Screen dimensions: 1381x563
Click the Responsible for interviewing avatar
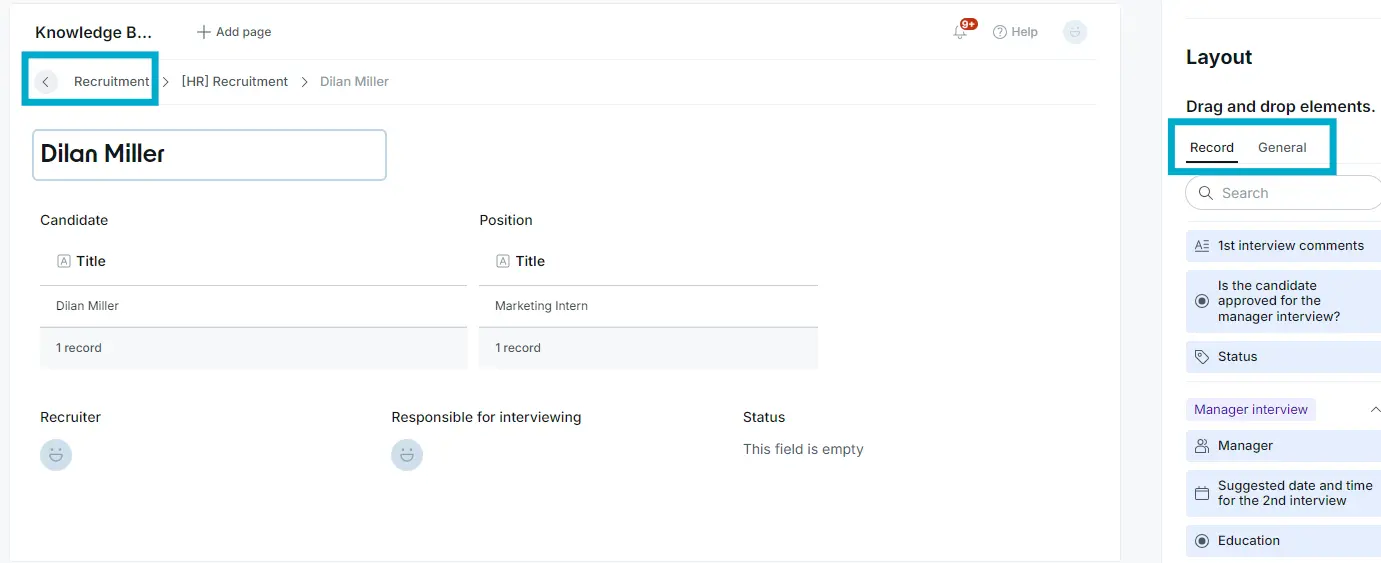tap(407, 455)
